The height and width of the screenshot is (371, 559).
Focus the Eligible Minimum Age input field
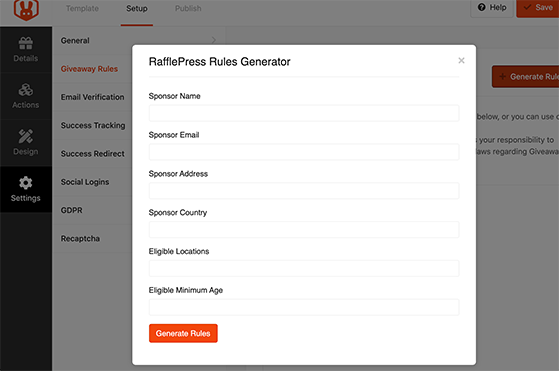pos(304,308)
